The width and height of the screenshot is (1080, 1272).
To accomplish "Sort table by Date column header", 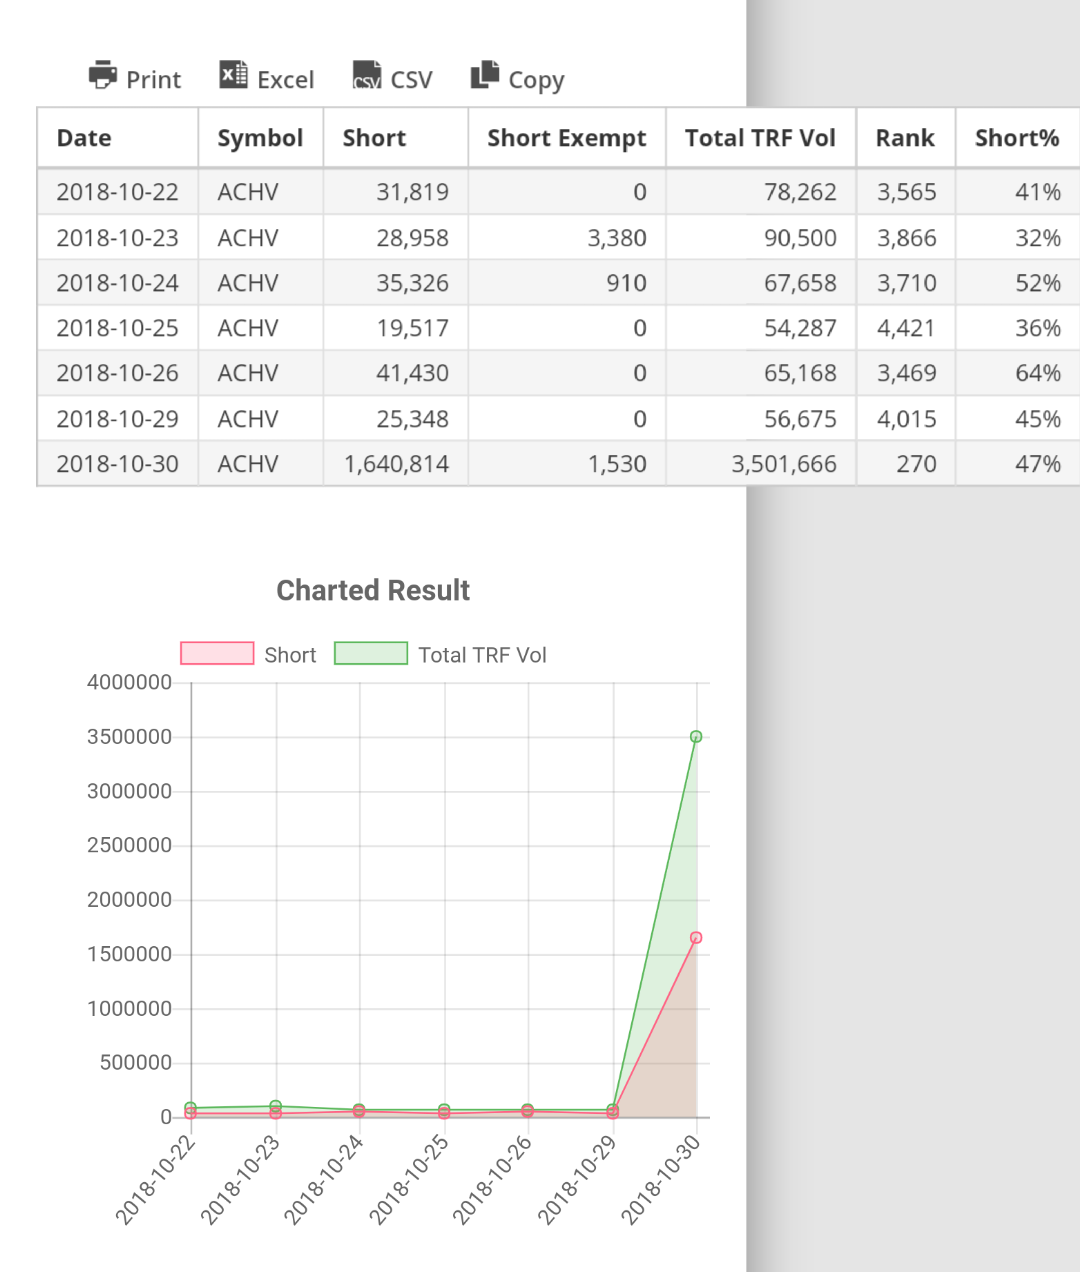I will coord(84,138).
